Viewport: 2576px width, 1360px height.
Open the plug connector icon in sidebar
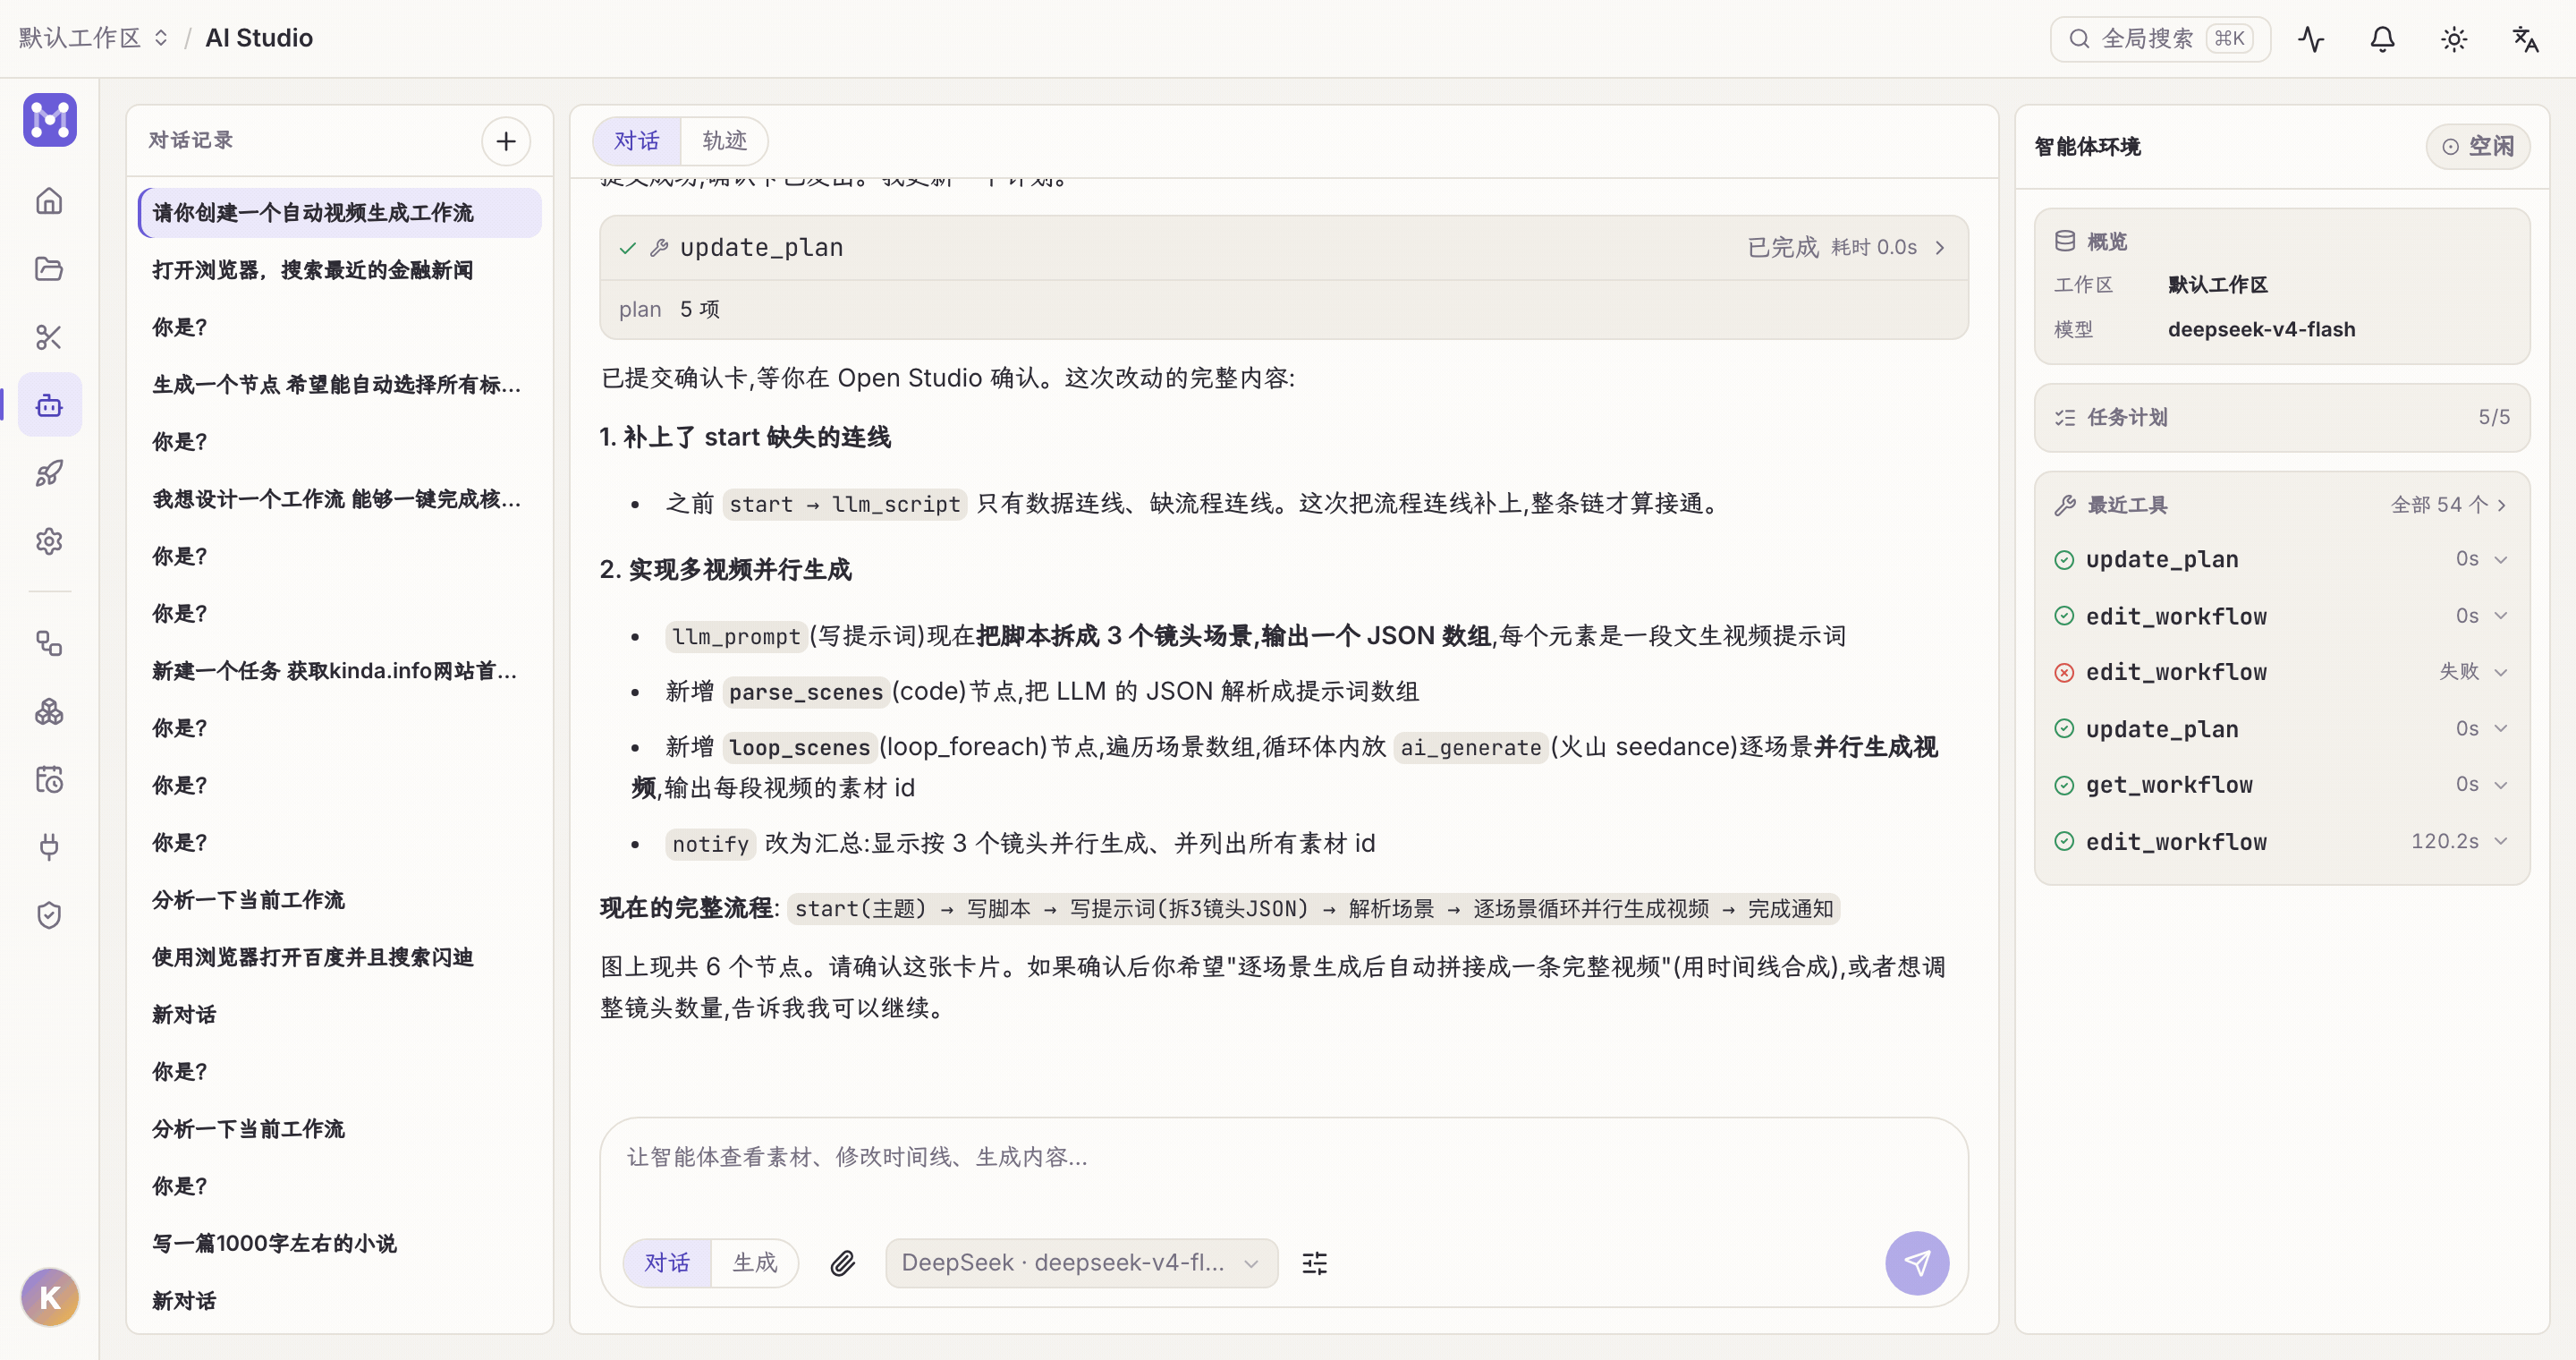(49, 847)
